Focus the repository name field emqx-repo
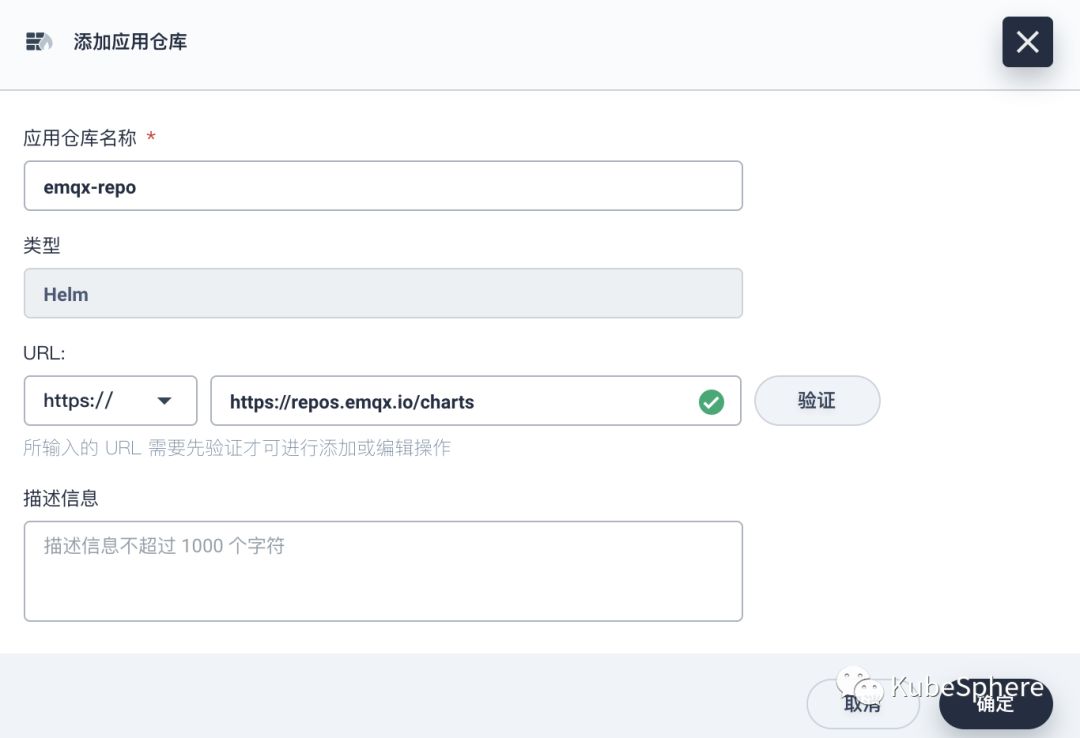This screenshot has height=738, width=1080. tap(383, 186)
